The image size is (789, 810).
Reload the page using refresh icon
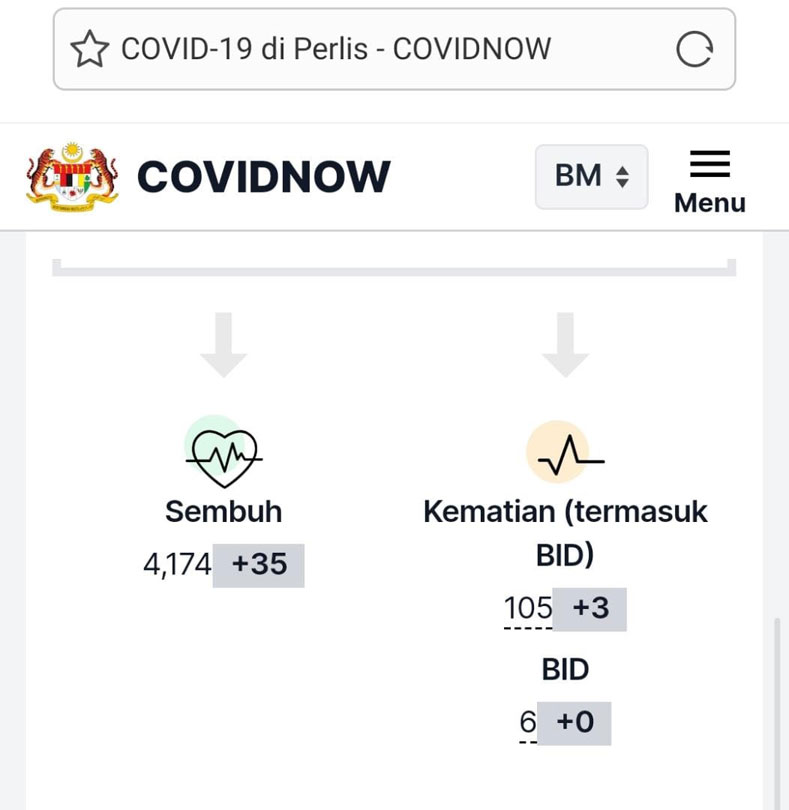[694, 49]
